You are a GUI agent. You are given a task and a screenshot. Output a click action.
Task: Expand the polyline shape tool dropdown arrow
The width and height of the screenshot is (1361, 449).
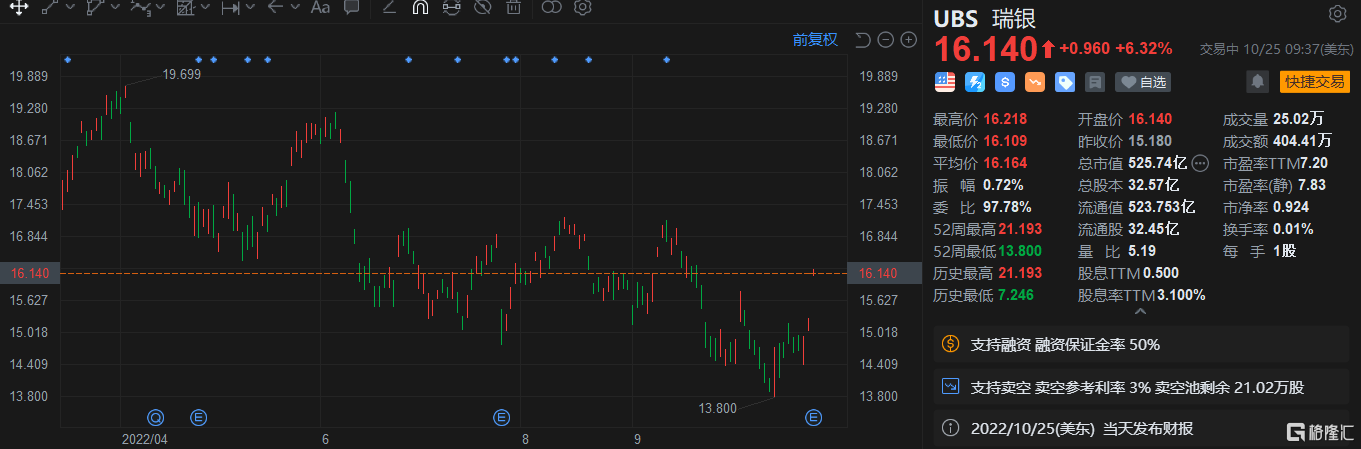click(115, 8)
